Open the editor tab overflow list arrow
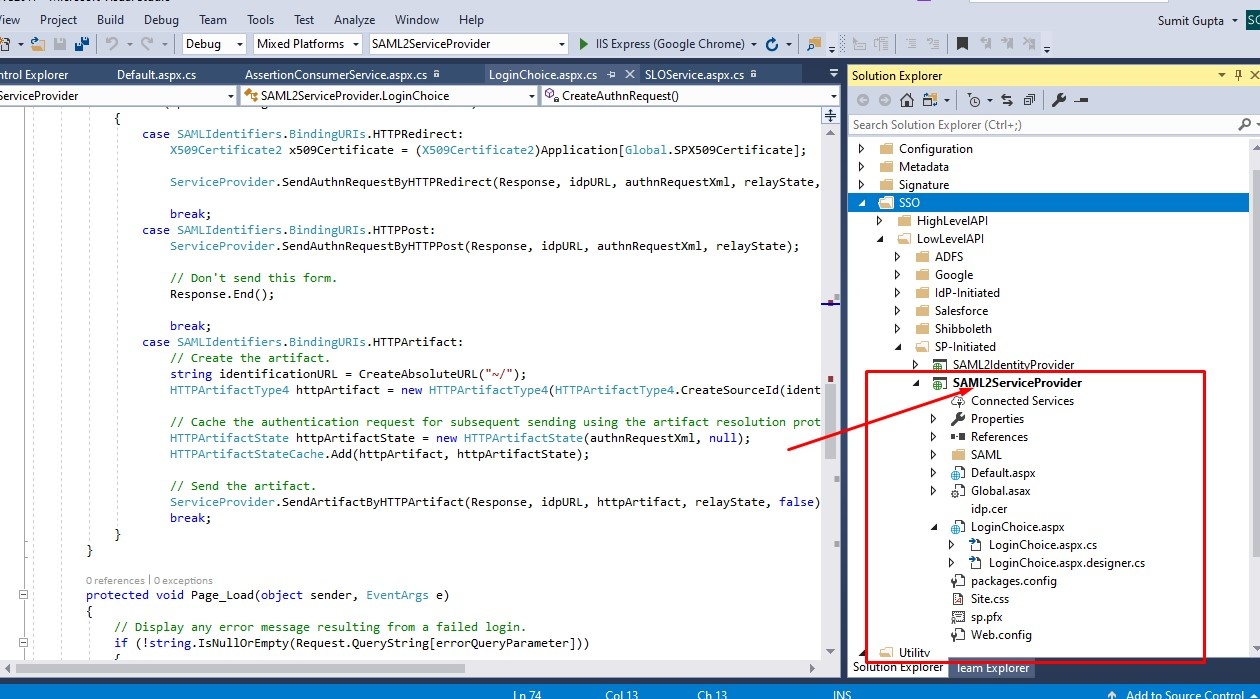The height and width of the screenshot is (699, 1260). point(834,75)
